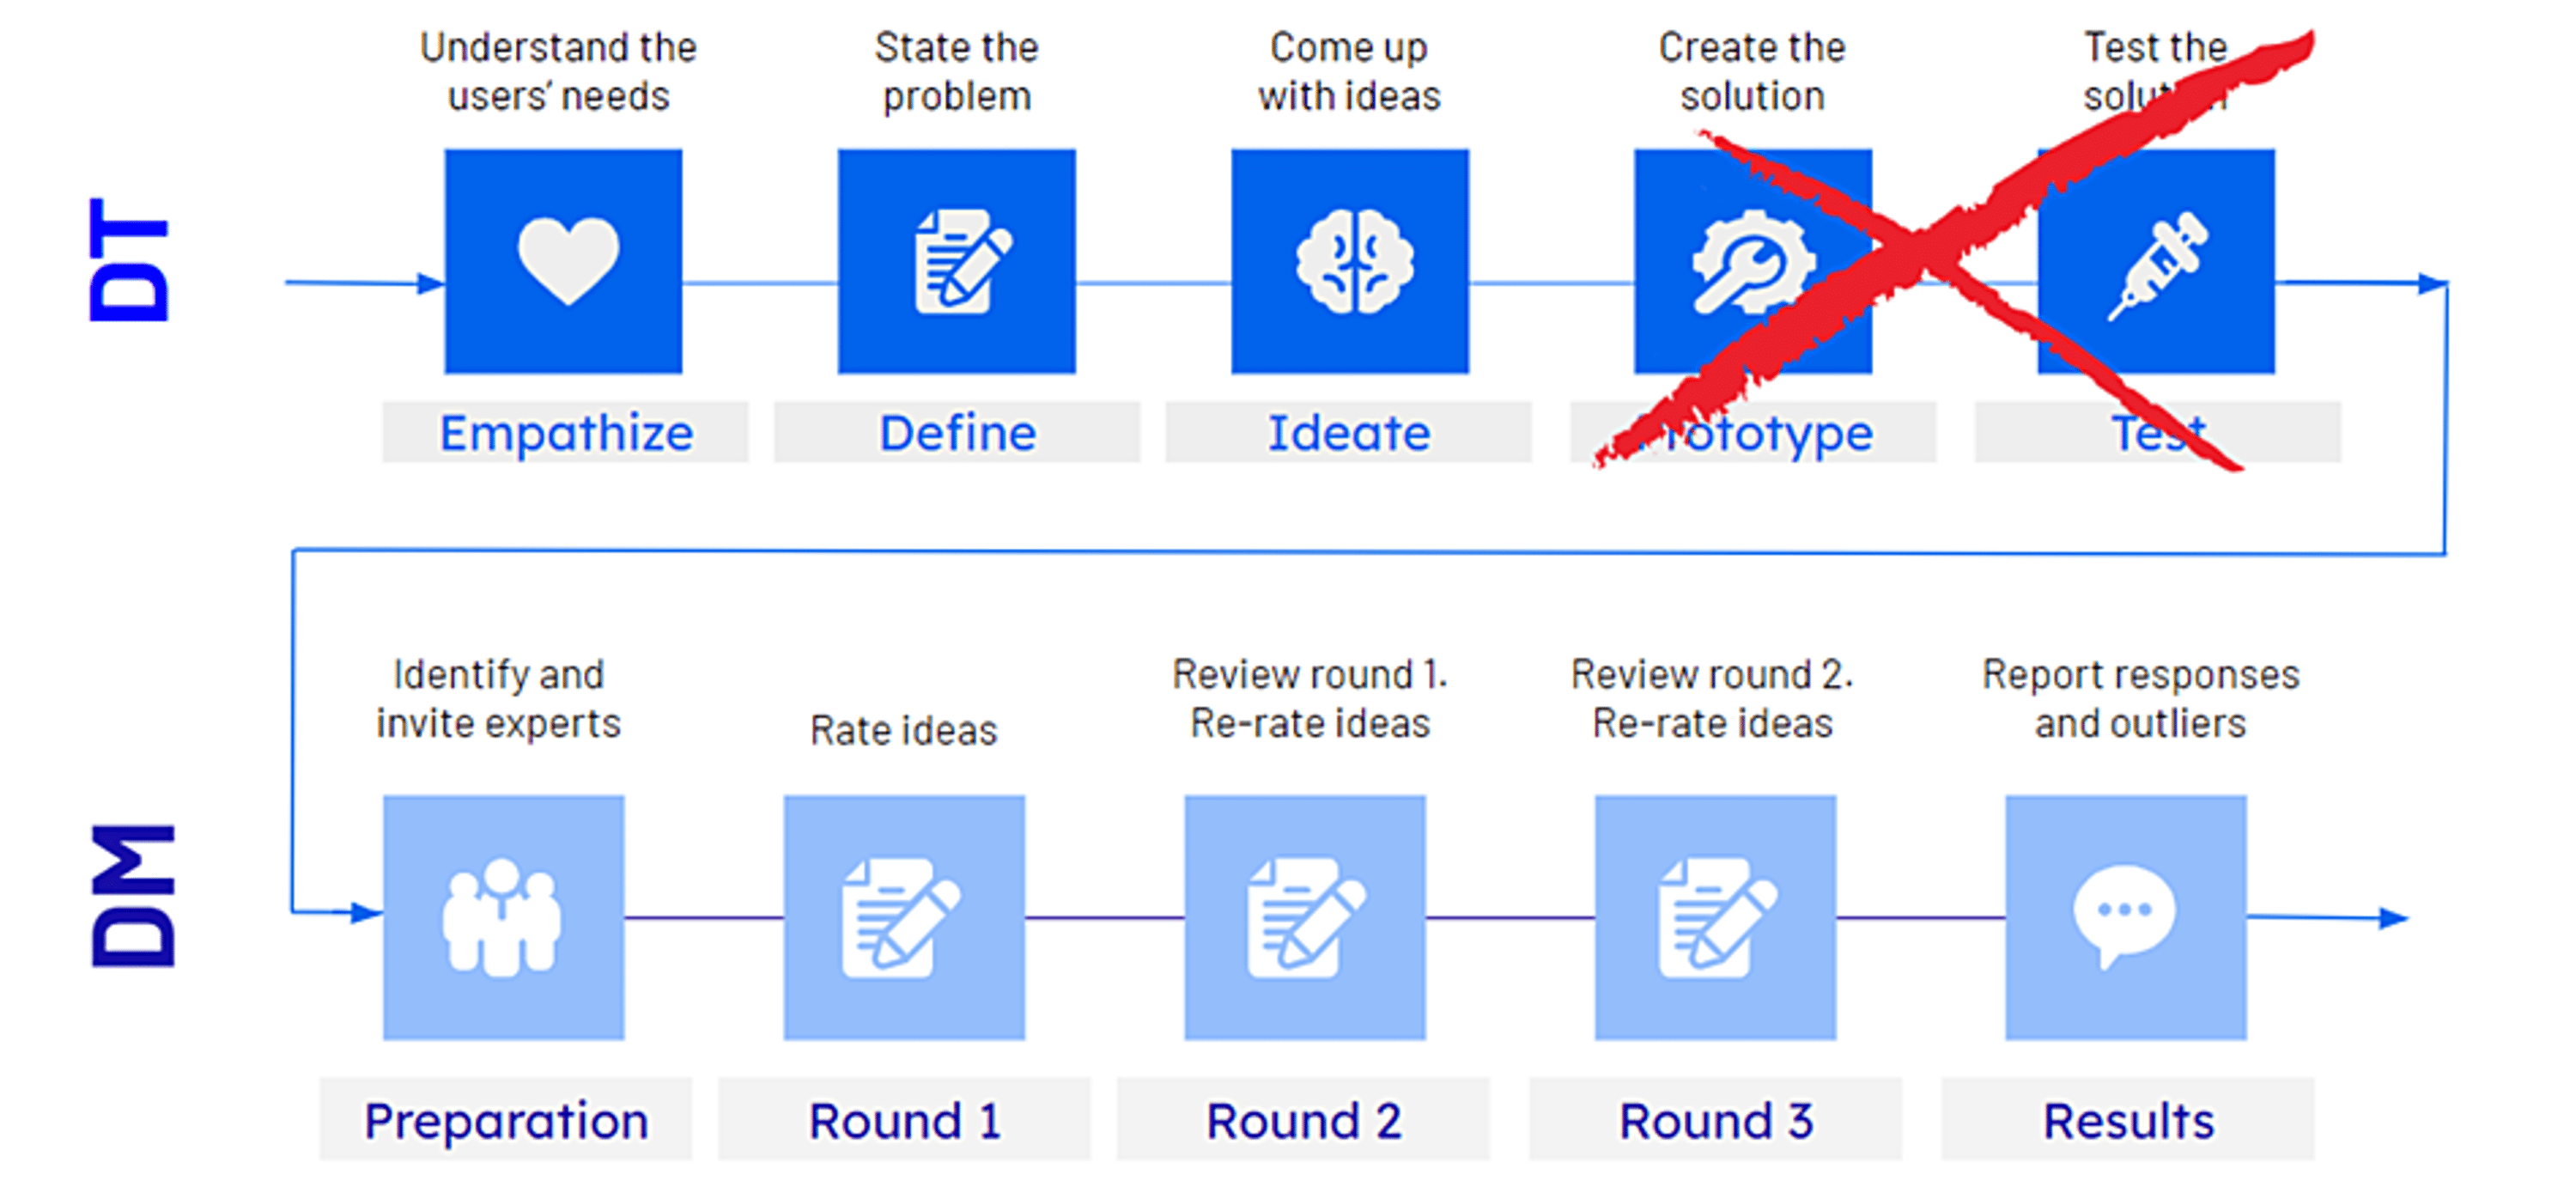Click the Empathize label
The image size is (2576, 1193).
click(x=566, y=433)
